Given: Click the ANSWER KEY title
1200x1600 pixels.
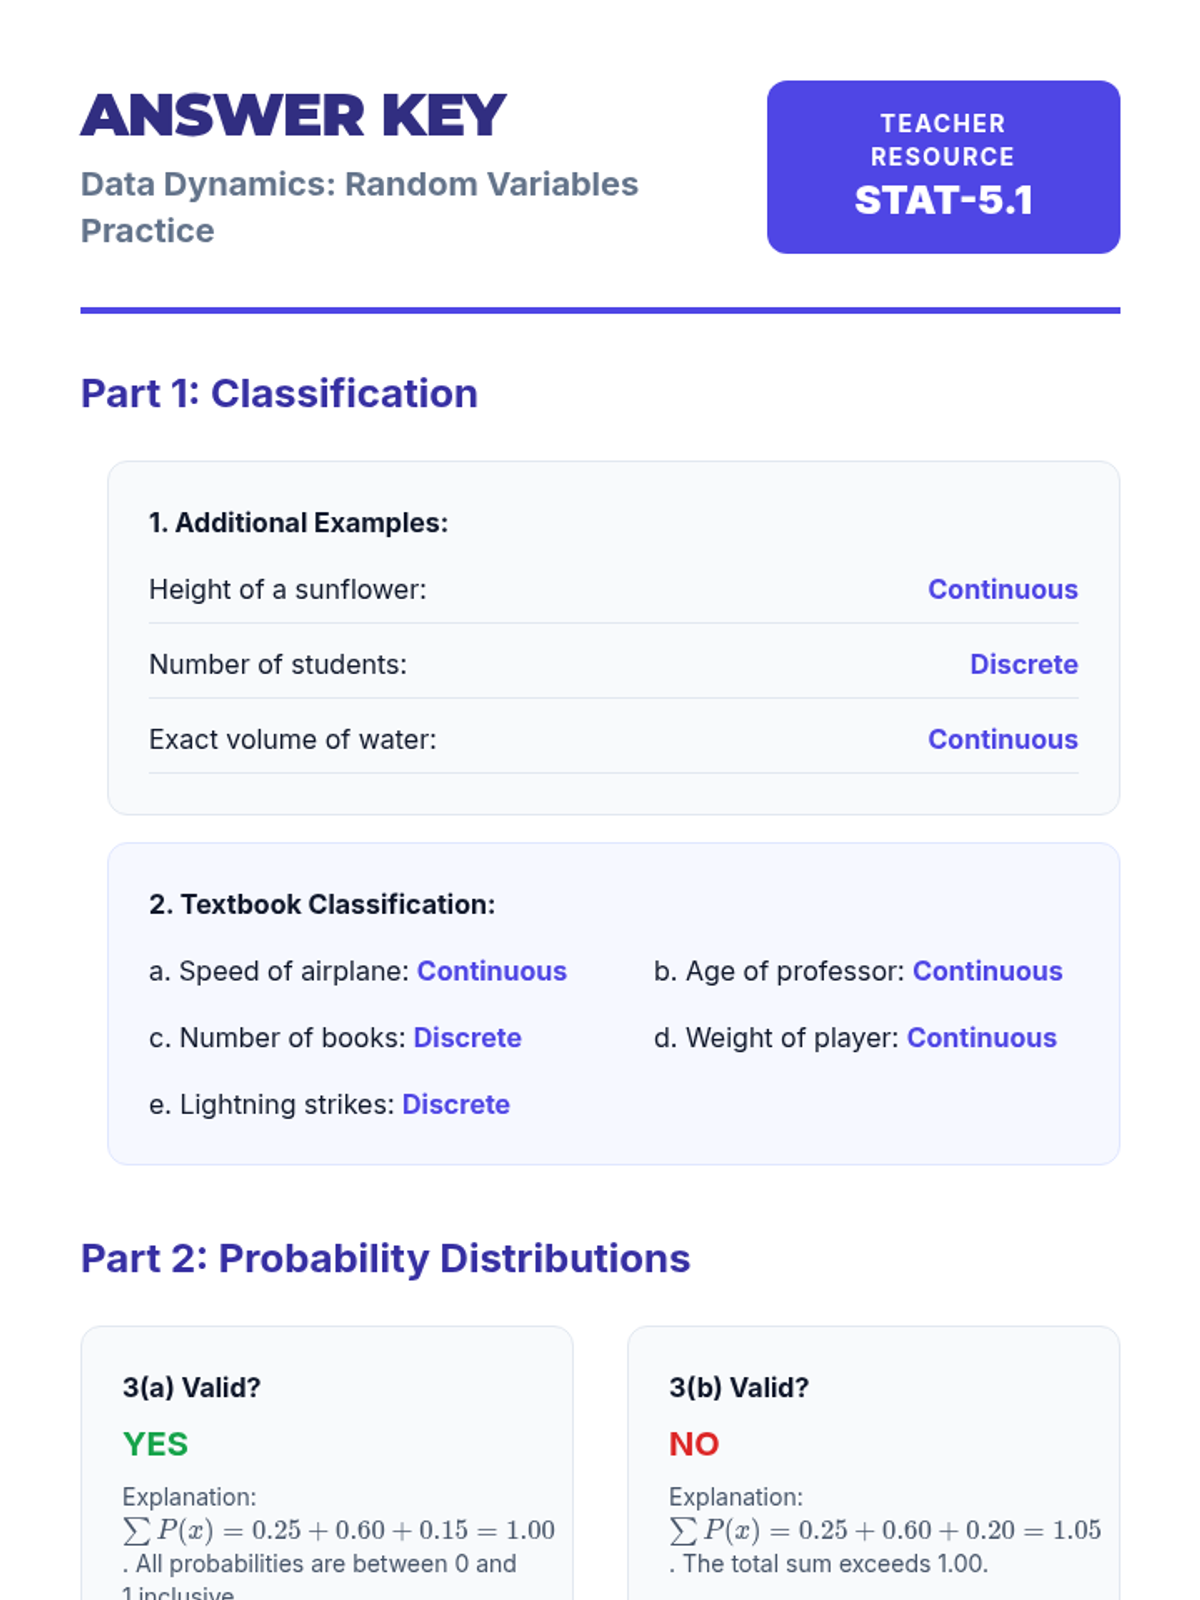Looking at the screenshot, I should 293,116.
